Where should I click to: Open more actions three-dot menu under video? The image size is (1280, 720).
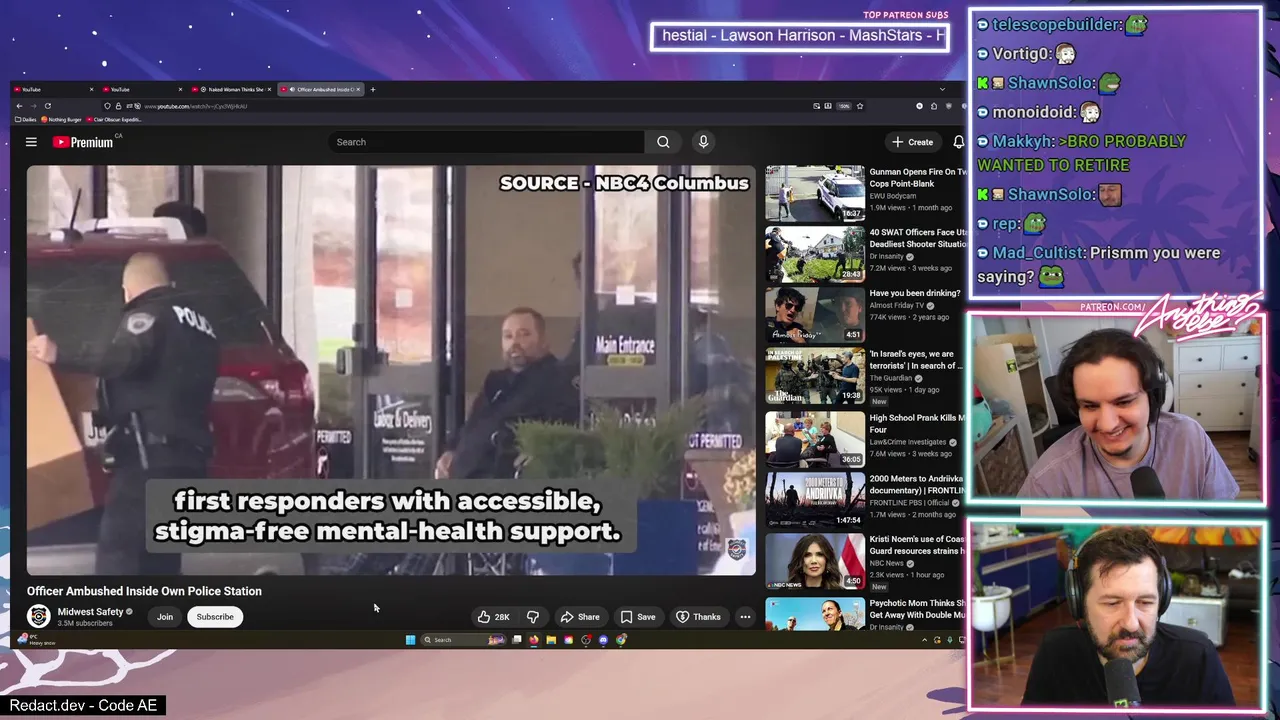745,617
